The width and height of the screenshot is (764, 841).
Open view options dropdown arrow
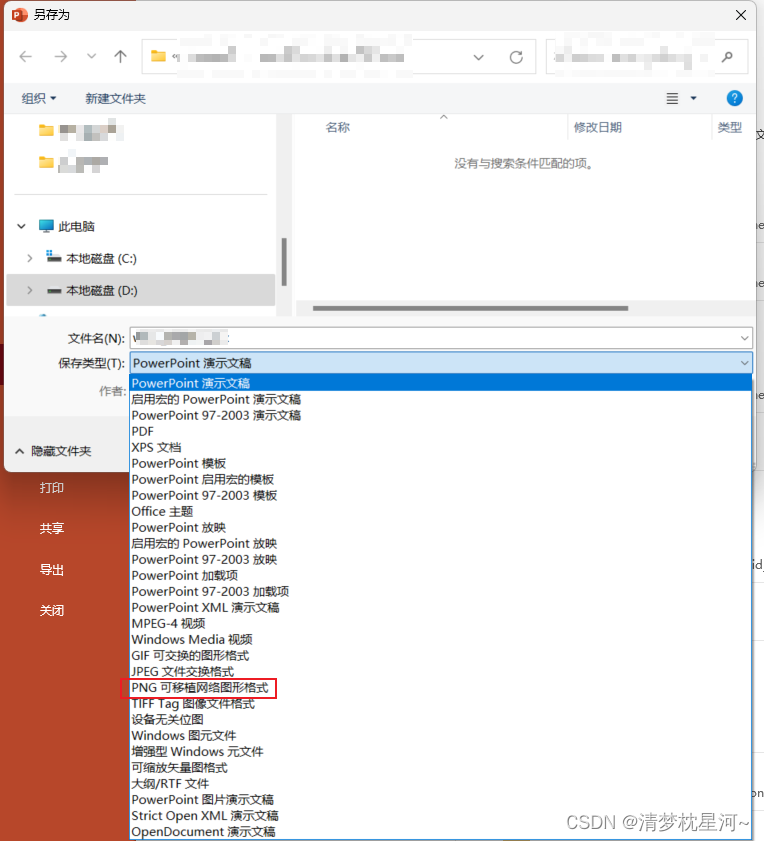click(x=693, y=98)
